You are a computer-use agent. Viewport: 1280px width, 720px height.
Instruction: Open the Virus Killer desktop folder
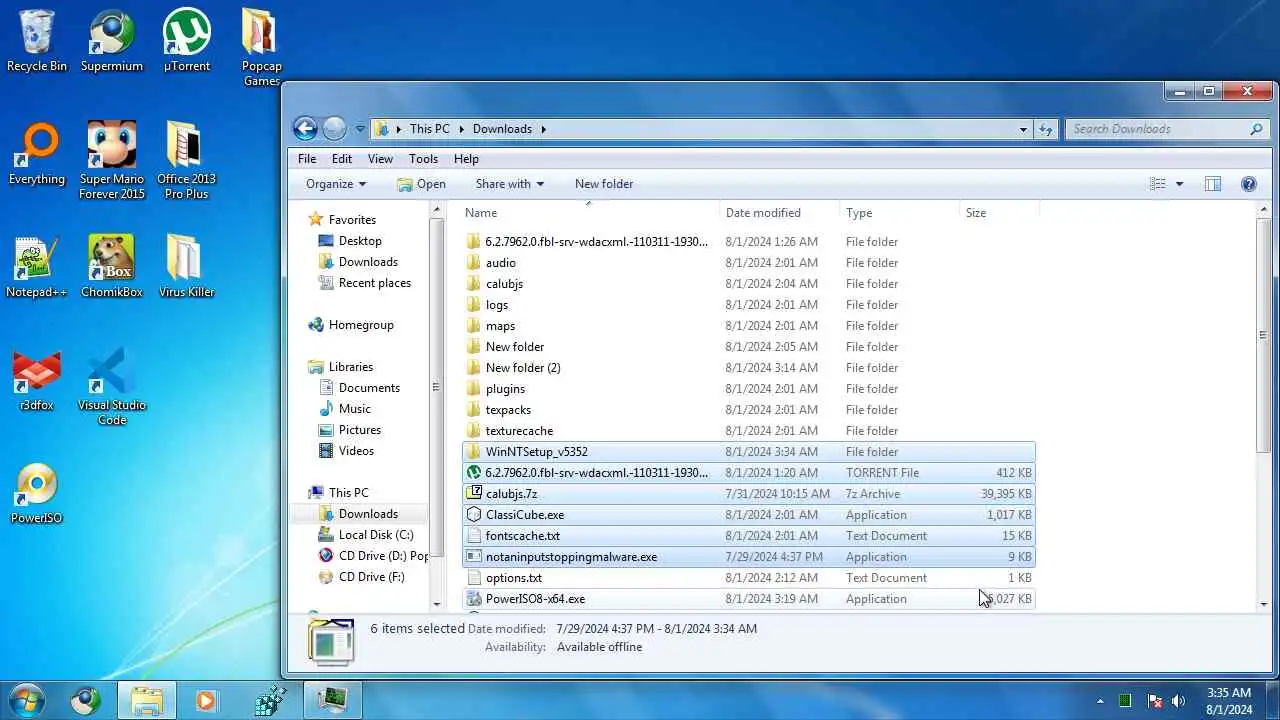point(187,267)
